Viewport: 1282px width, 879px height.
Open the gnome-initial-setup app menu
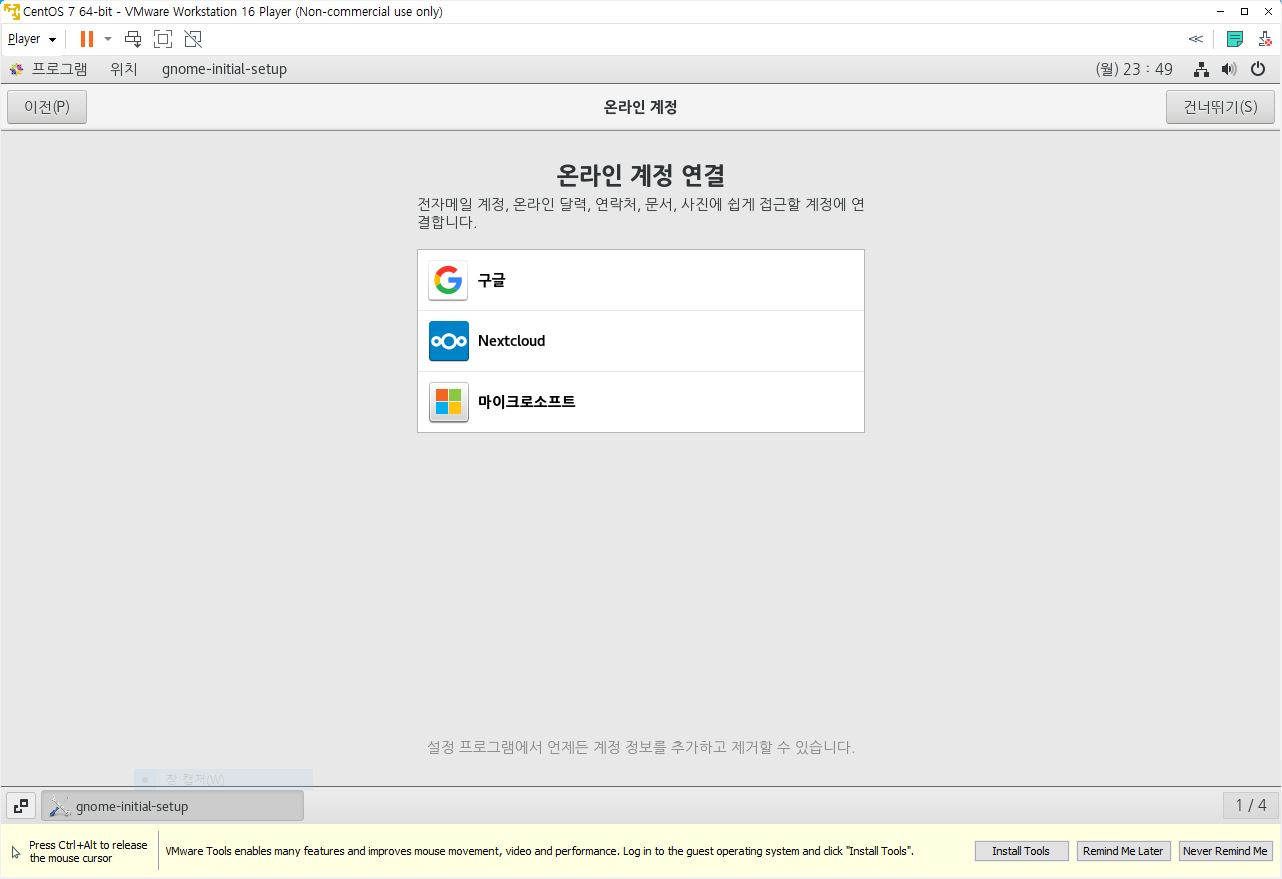coord(224,69)
